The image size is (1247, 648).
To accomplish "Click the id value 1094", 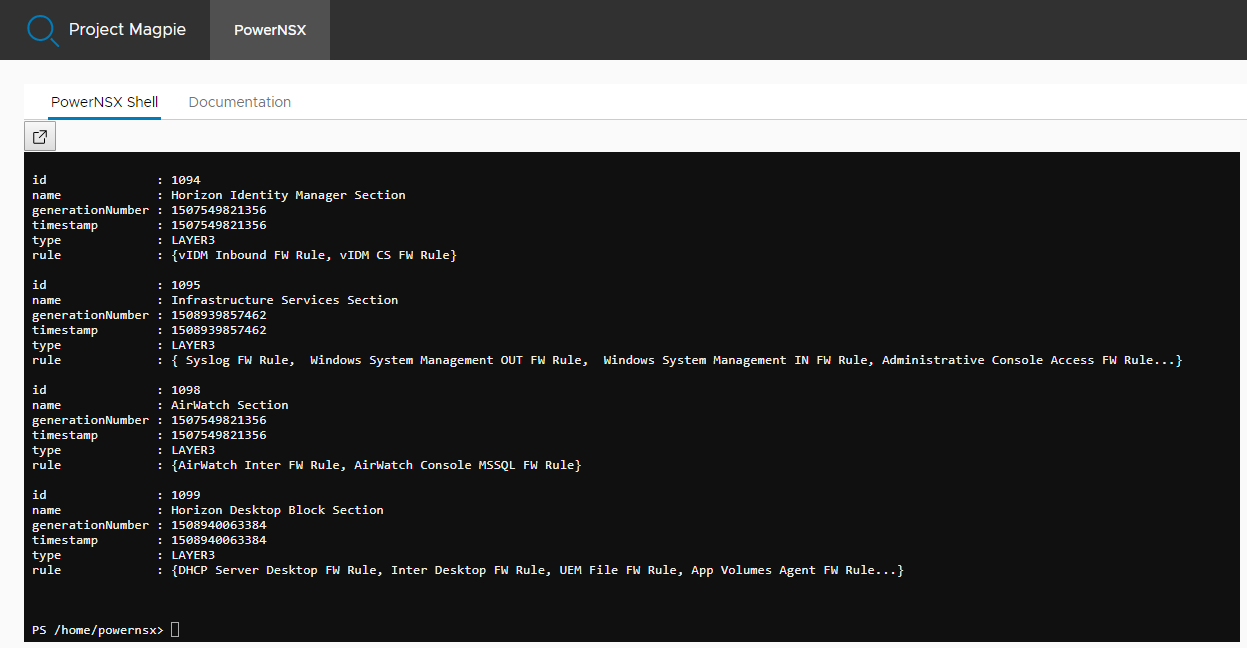I will 186,180.
